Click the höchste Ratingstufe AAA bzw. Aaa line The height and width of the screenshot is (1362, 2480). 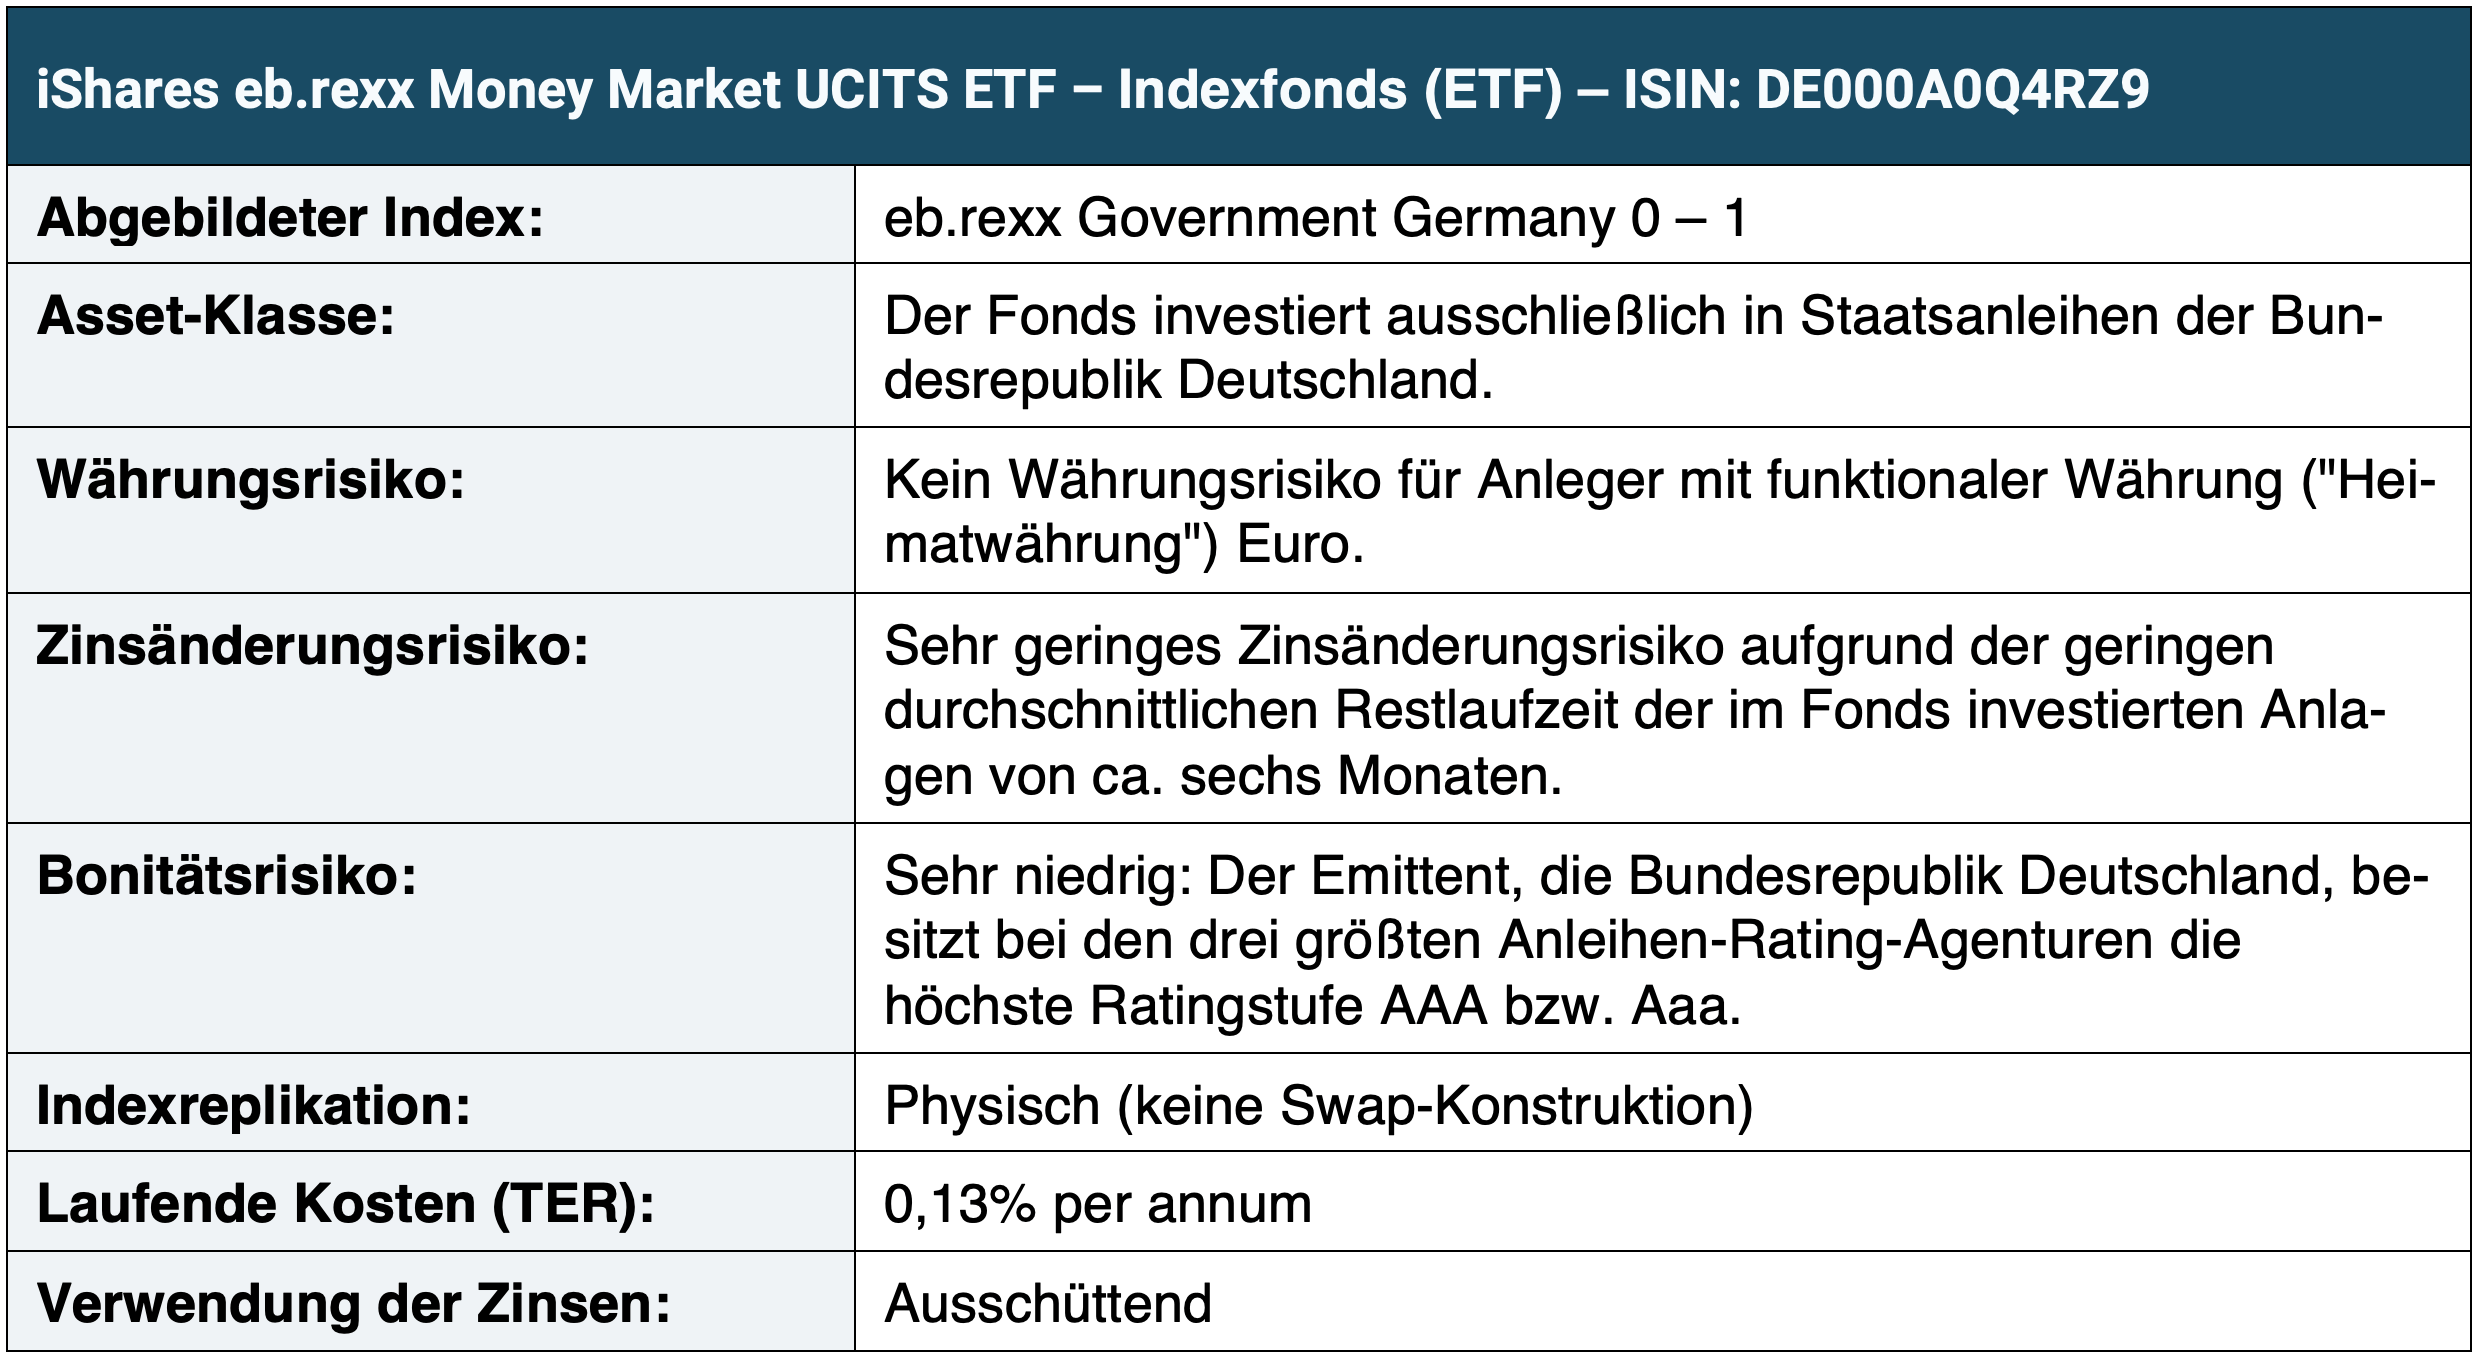pos(1312,1005)
